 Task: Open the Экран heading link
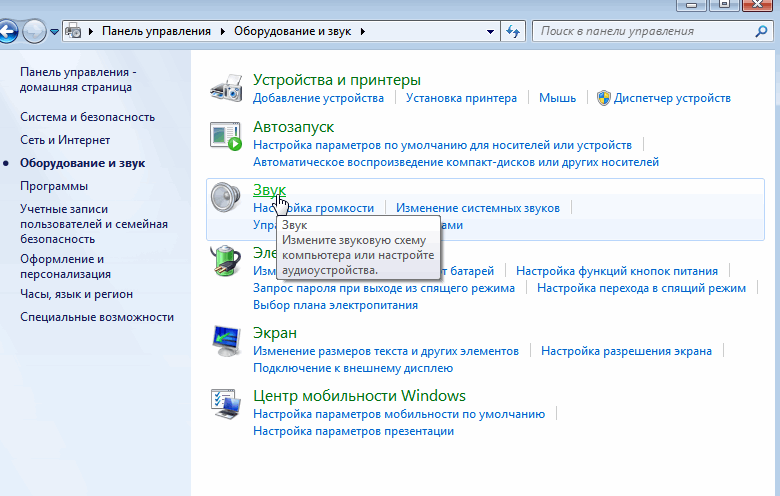coord(275,333)
